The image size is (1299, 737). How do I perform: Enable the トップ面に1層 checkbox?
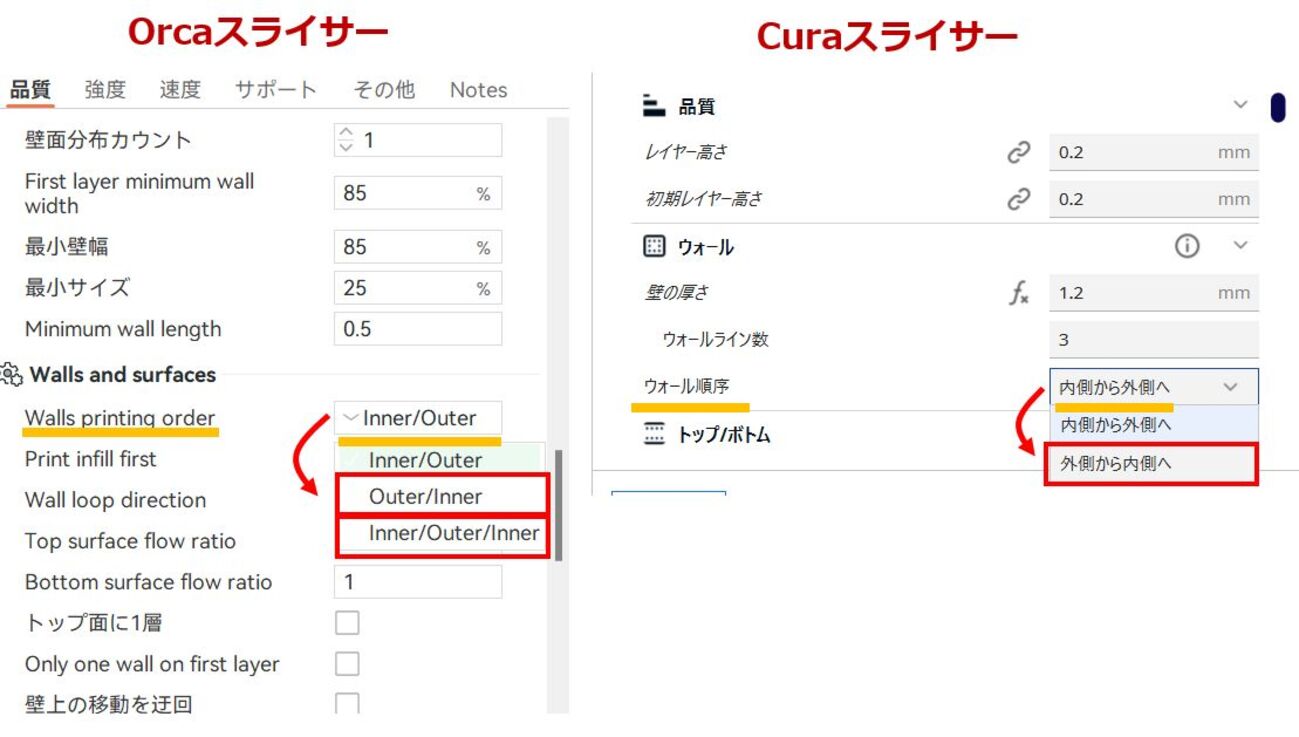point(347,623)
